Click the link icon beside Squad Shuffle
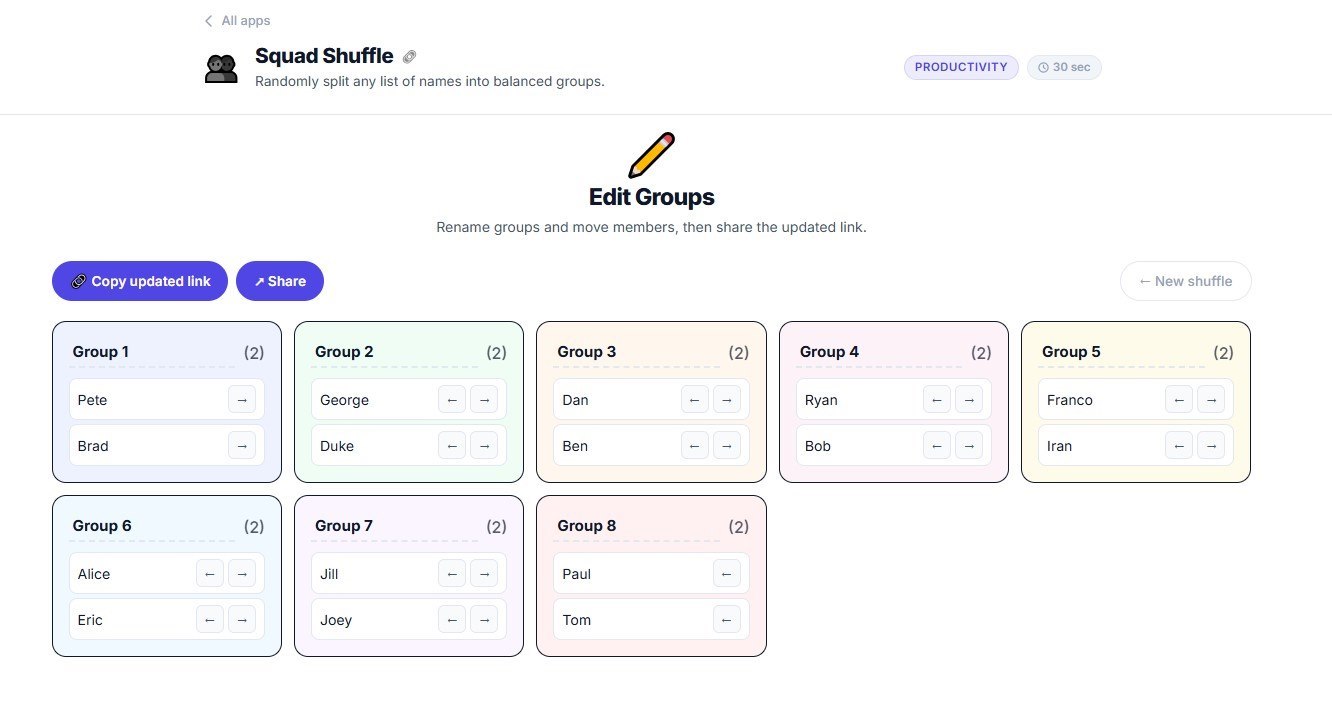This screenshot has width=1332, height=710. [409, 57]
